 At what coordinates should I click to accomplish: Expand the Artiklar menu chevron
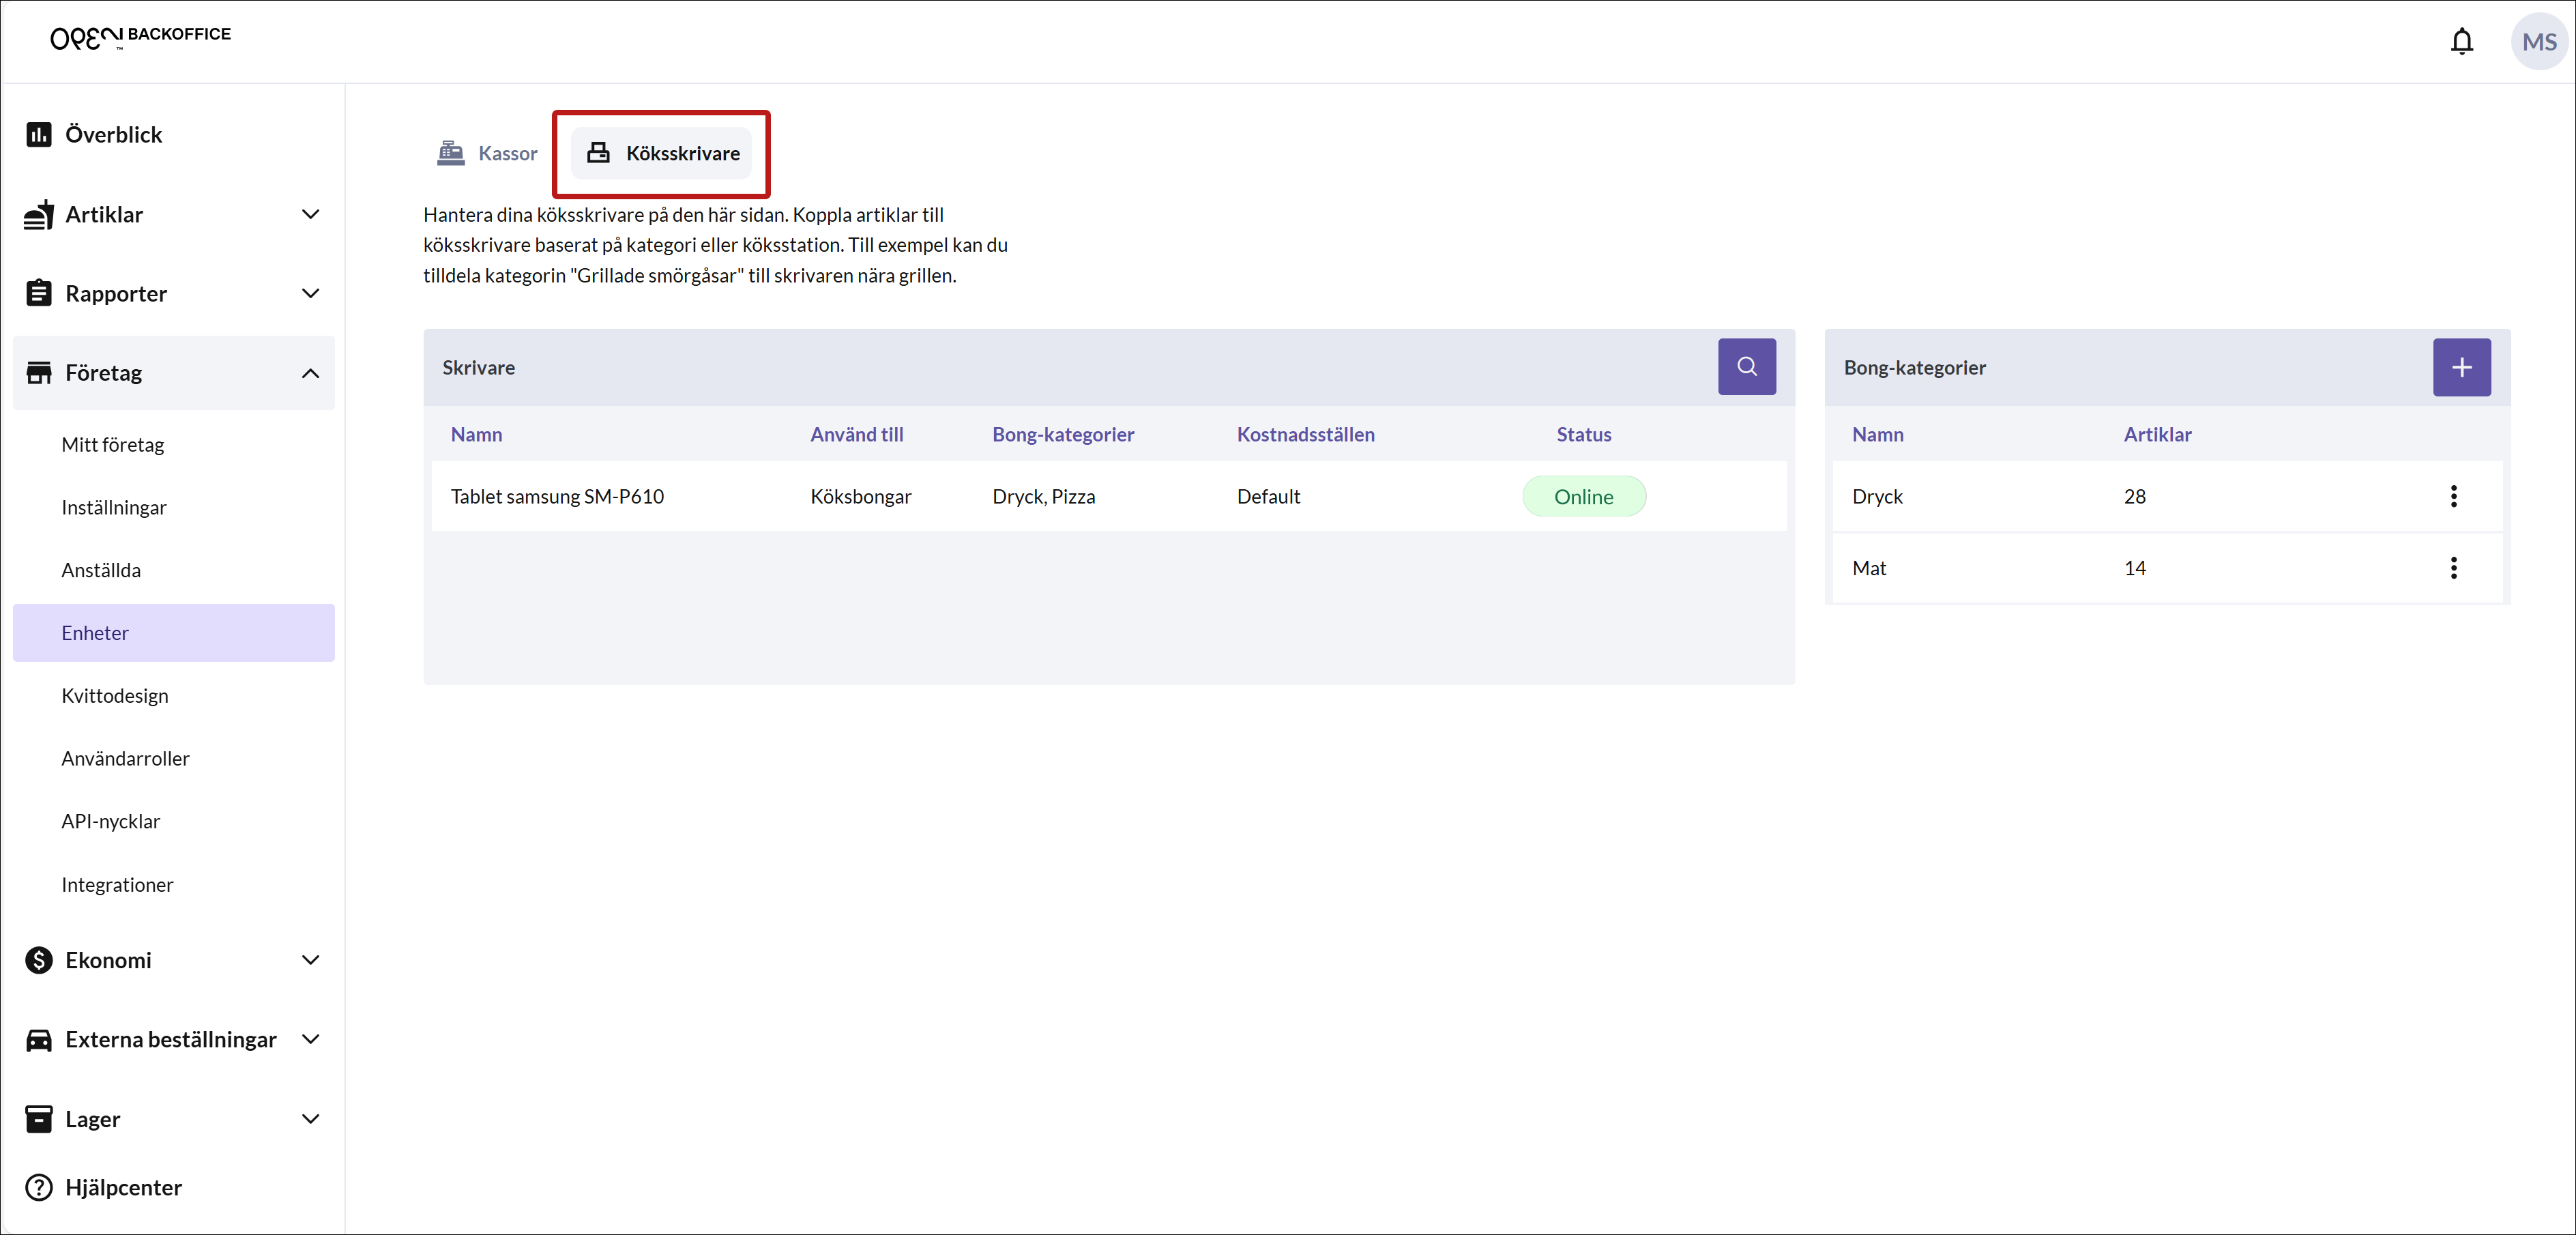(310, 214)
